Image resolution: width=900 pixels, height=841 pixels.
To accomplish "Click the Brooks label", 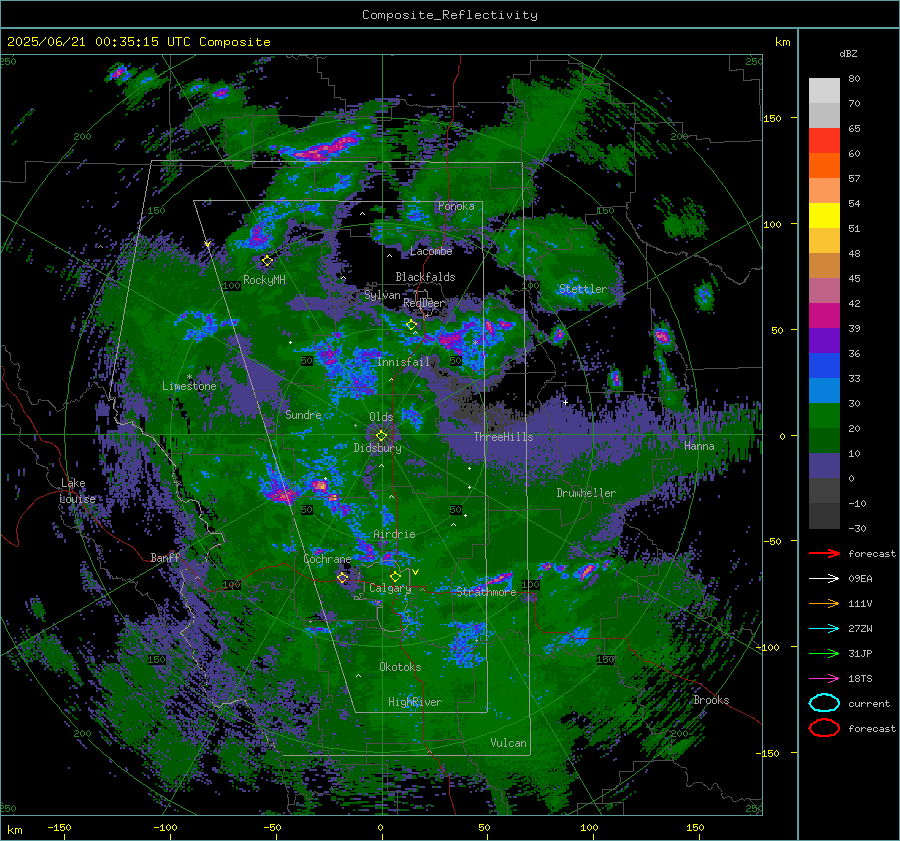I will click(x=711, y=700).
